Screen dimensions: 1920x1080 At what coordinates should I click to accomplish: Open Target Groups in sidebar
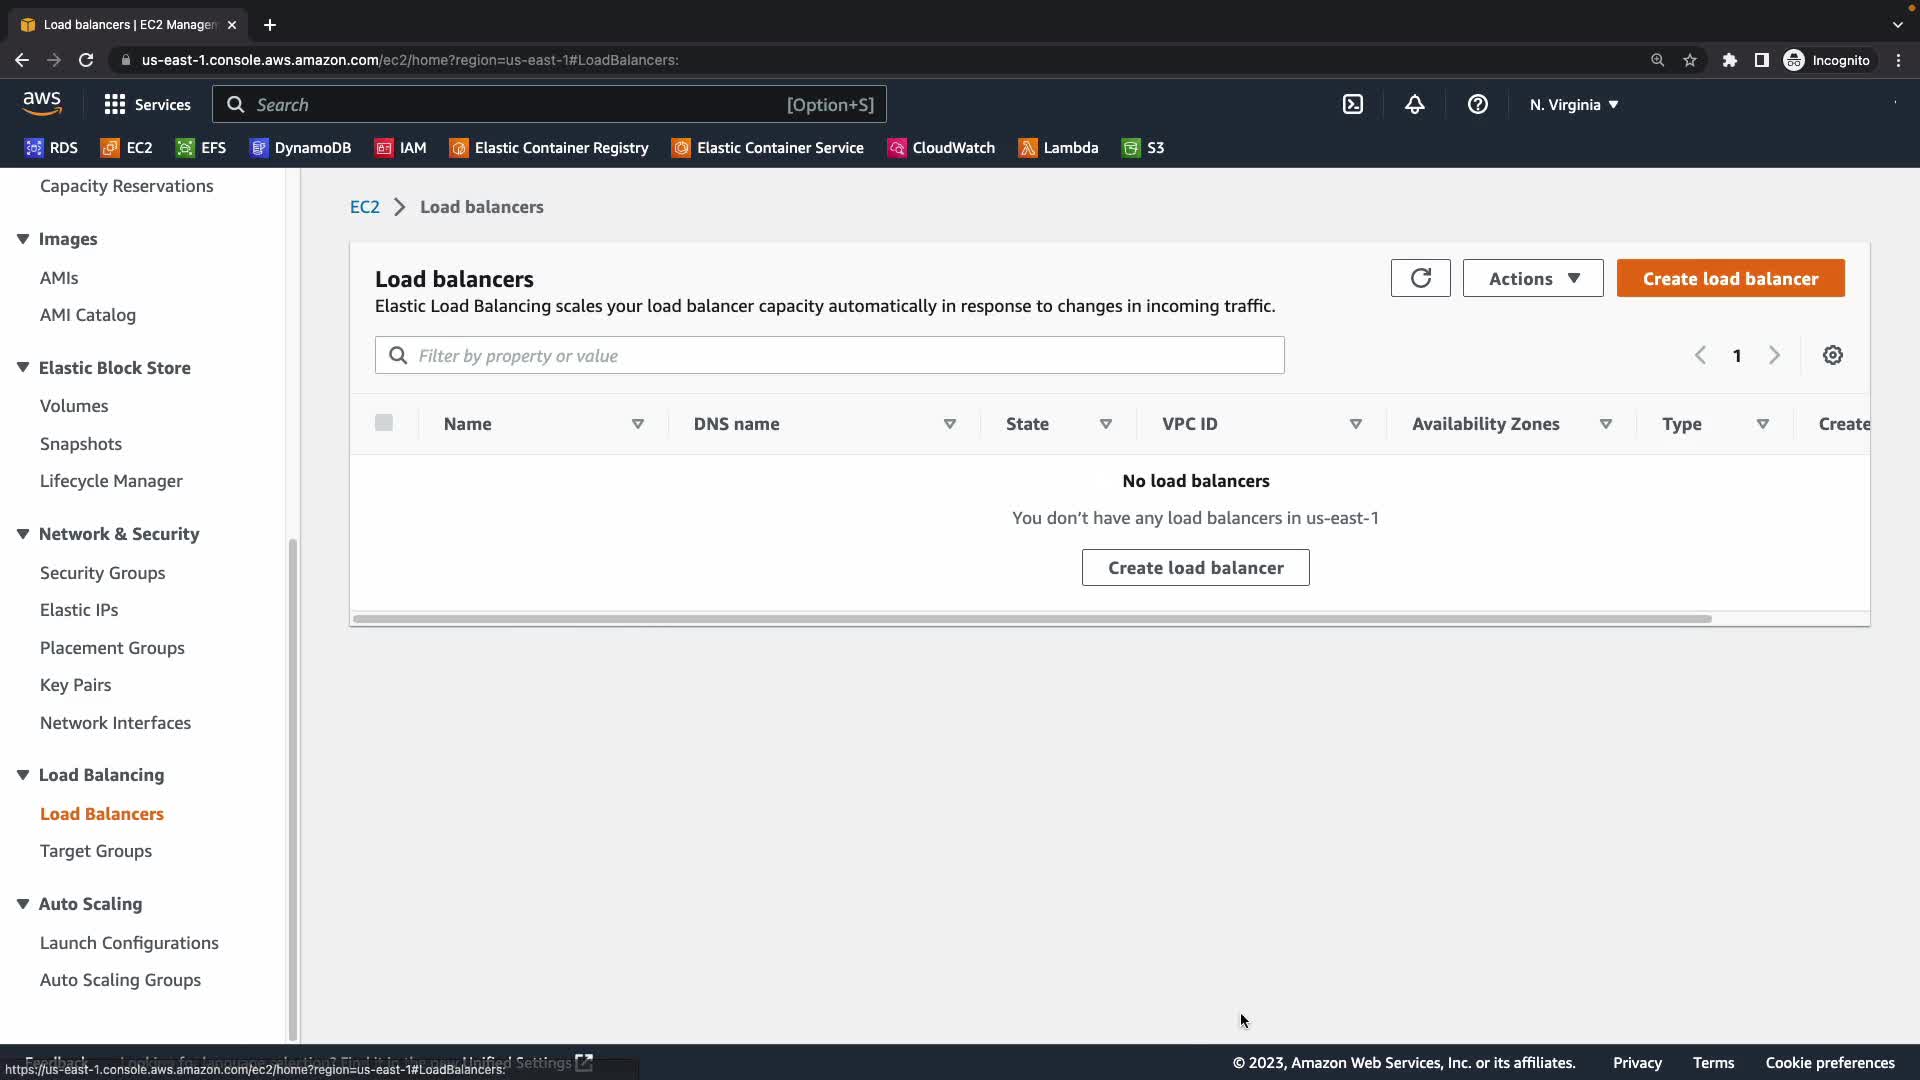(x=96, y=851)
